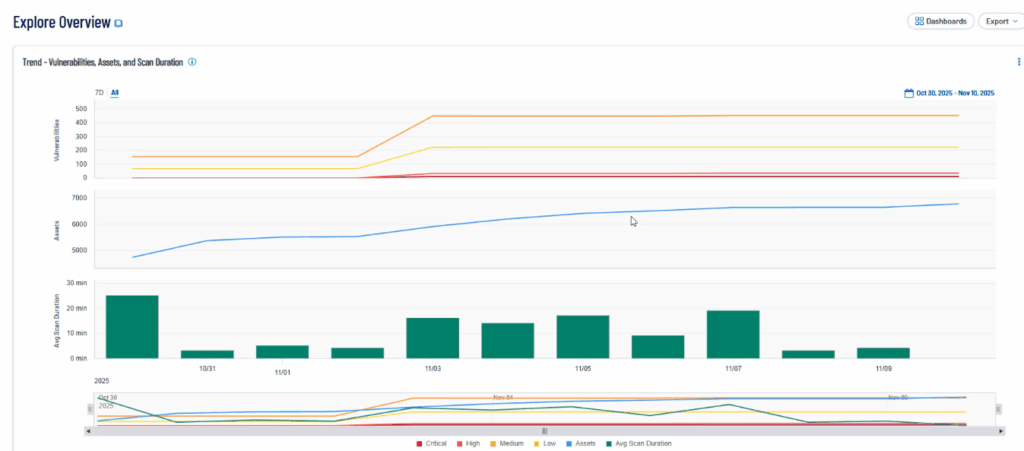Toggle the High series in legend
The image size is (1024, 451).
pos(468,443)
